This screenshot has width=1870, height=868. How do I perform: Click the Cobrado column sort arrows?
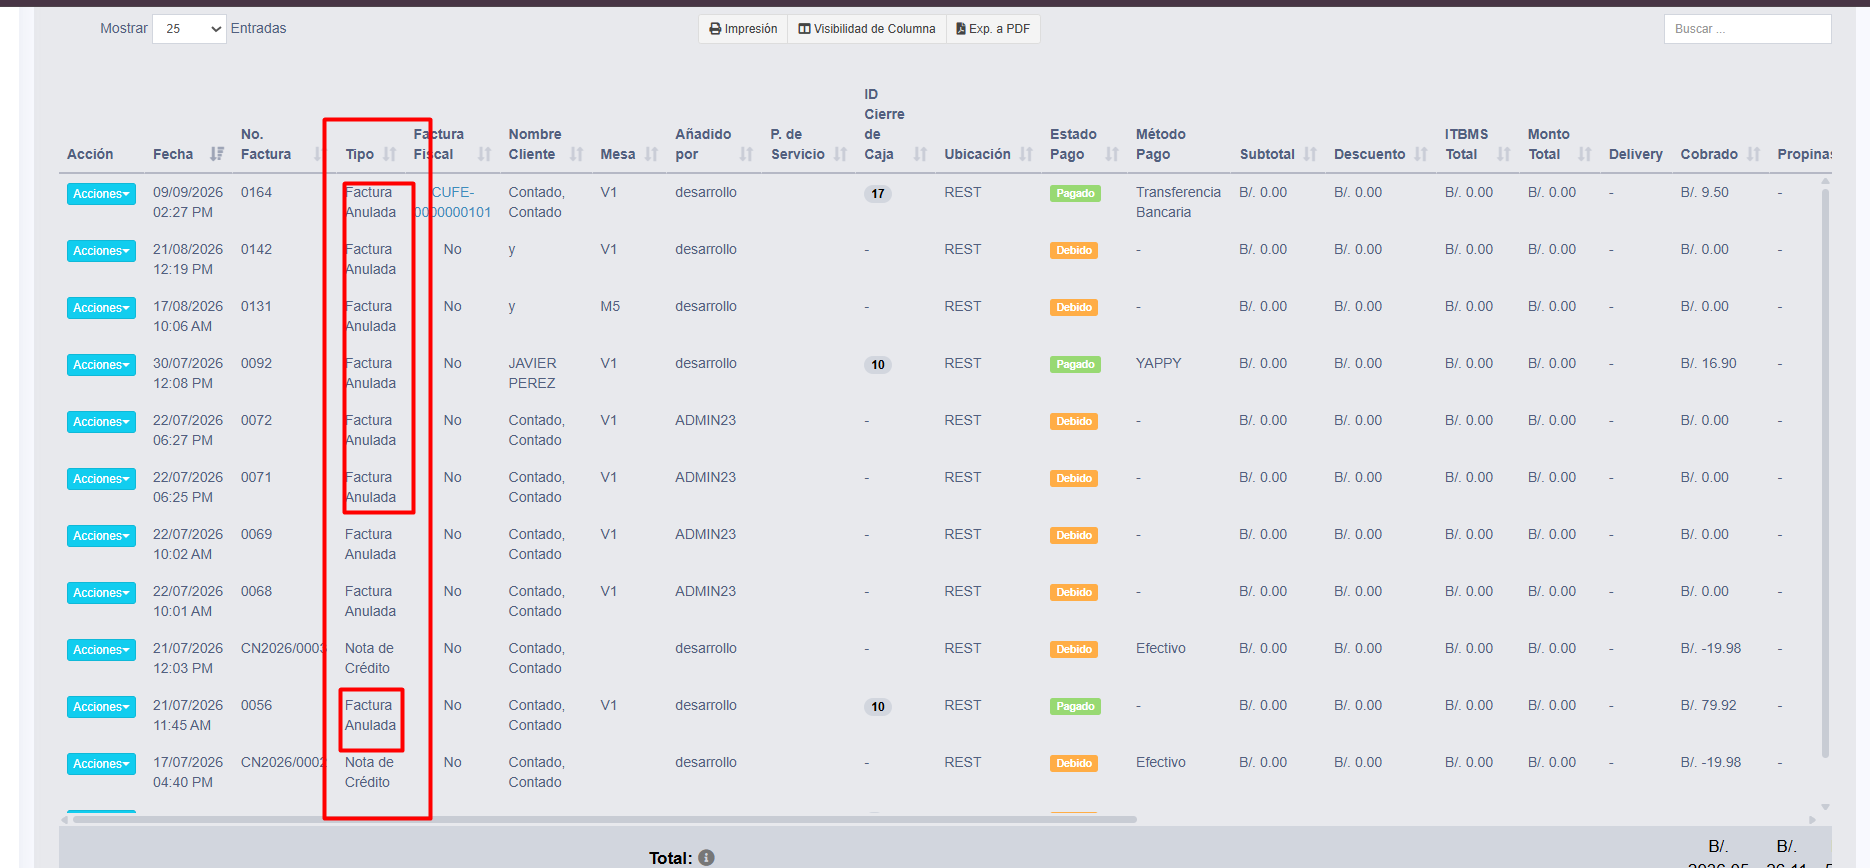[1754, 154]
